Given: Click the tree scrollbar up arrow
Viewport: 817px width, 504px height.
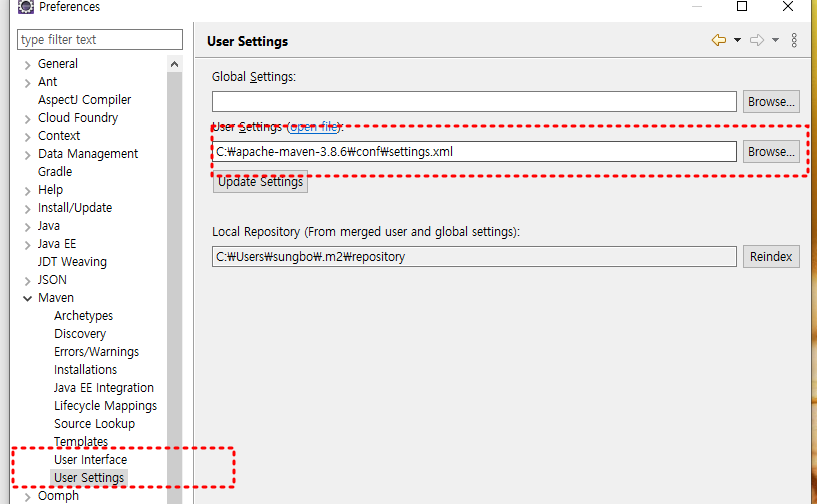Looking at the screenshot, I should (x=175, y=64).
